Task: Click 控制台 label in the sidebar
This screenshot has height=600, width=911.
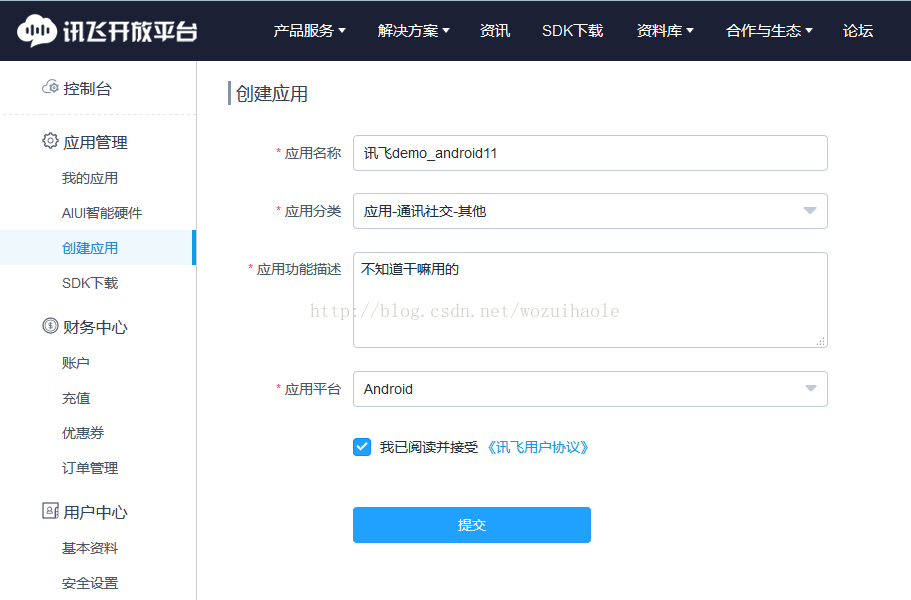Action: pyautogui.click(x=87, y=88)
